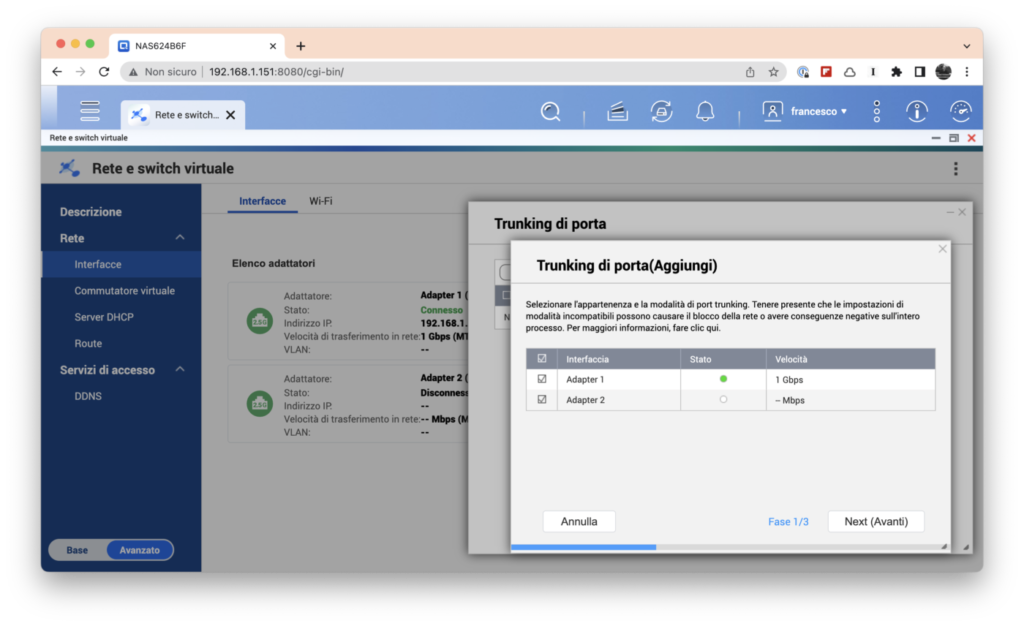Image resolution: width=1024 pixels, height=626 pixels.
Task: Collapse the Rete sidebar section
Action: click(x=180, y=238)
